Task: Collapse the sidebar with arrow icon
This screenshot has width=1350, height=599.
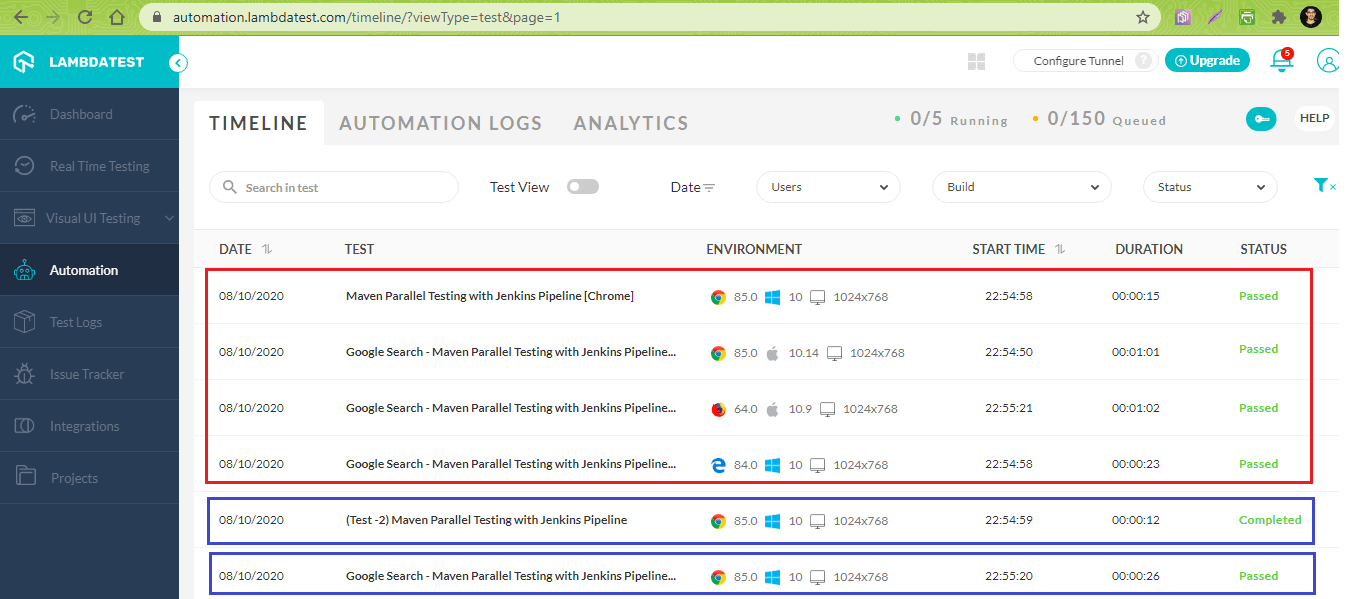Action: pyautogui.click(x=178, y=63)
